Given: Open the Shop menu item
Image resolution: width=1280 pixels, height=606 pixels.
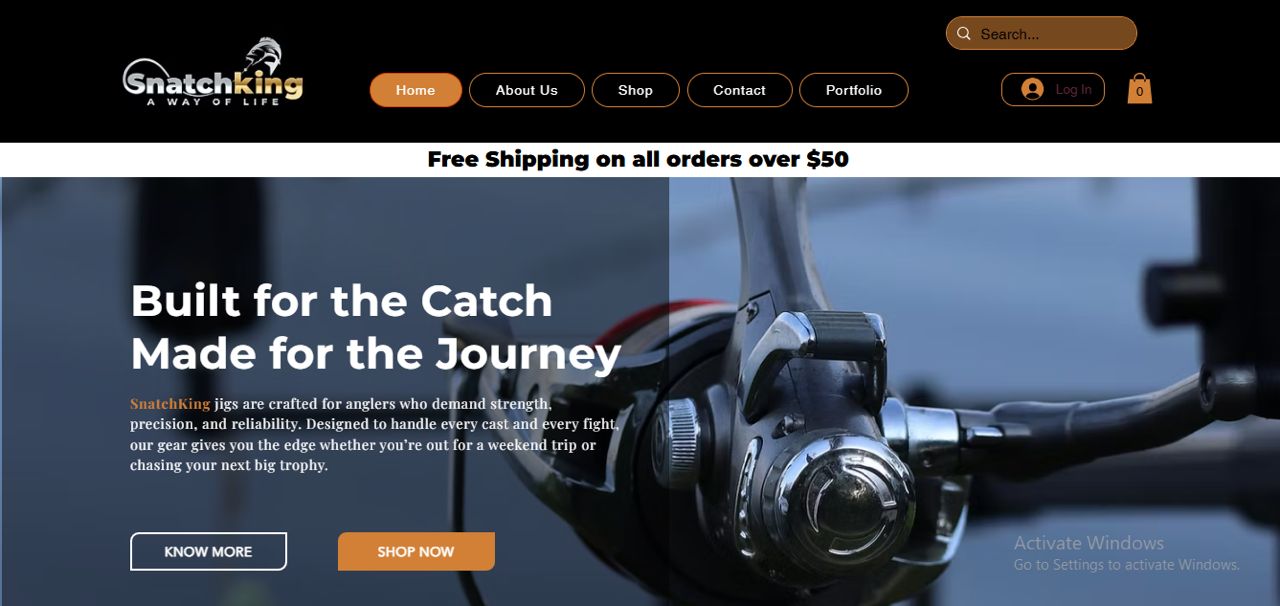Looking at the screenshot, I should click(635, 90).
